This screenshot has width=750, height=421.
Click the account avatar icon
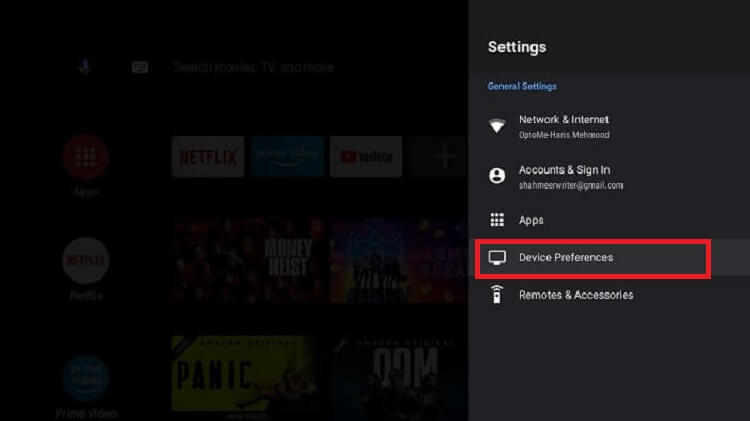[497, 176]
